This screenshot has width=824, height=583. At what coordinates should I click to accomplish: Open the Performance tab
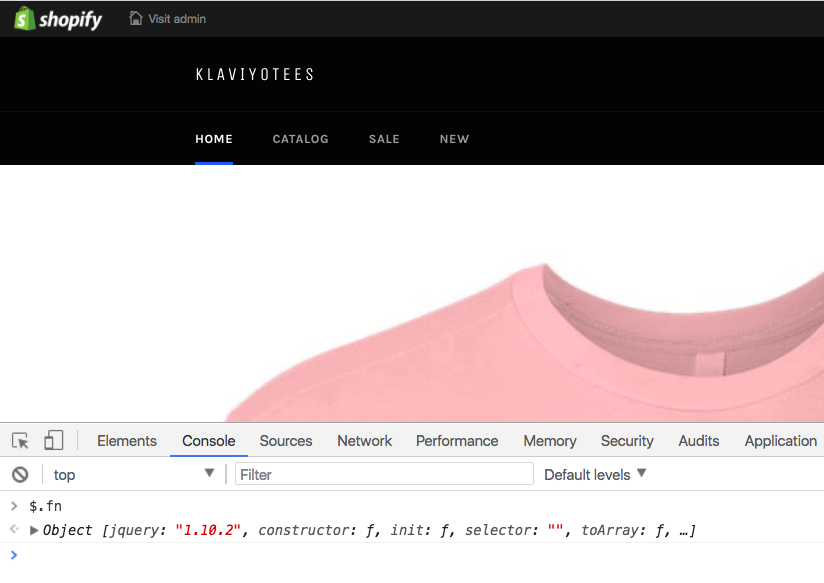pos(457,441)
